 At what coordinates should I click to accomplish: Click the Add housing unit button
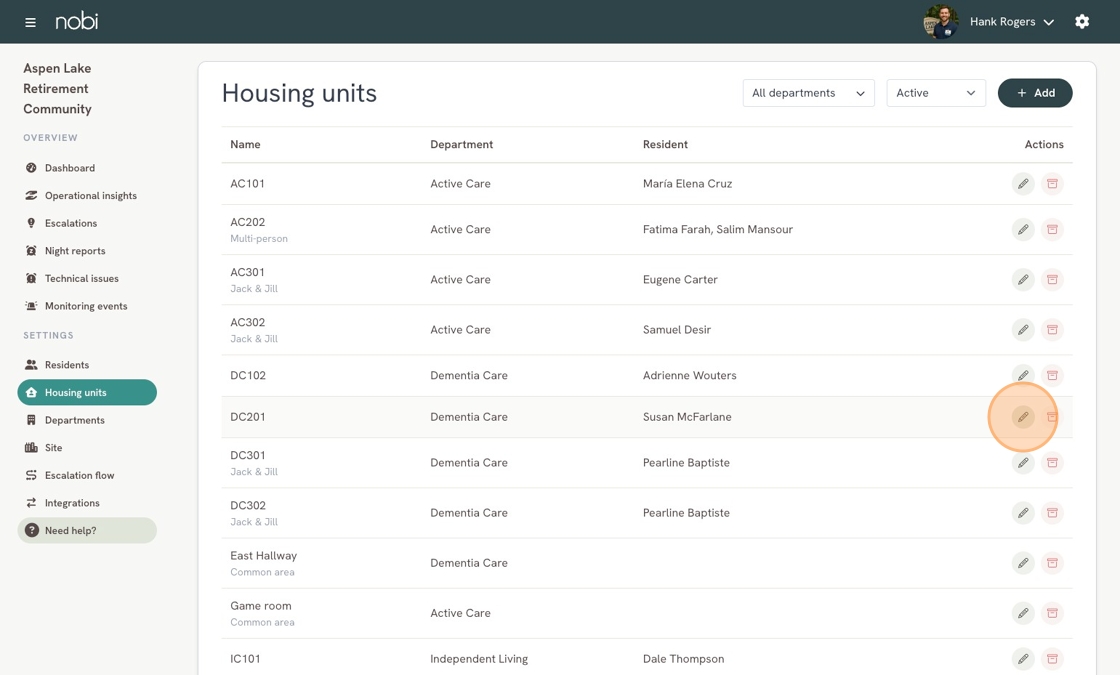click(1035, 93)
